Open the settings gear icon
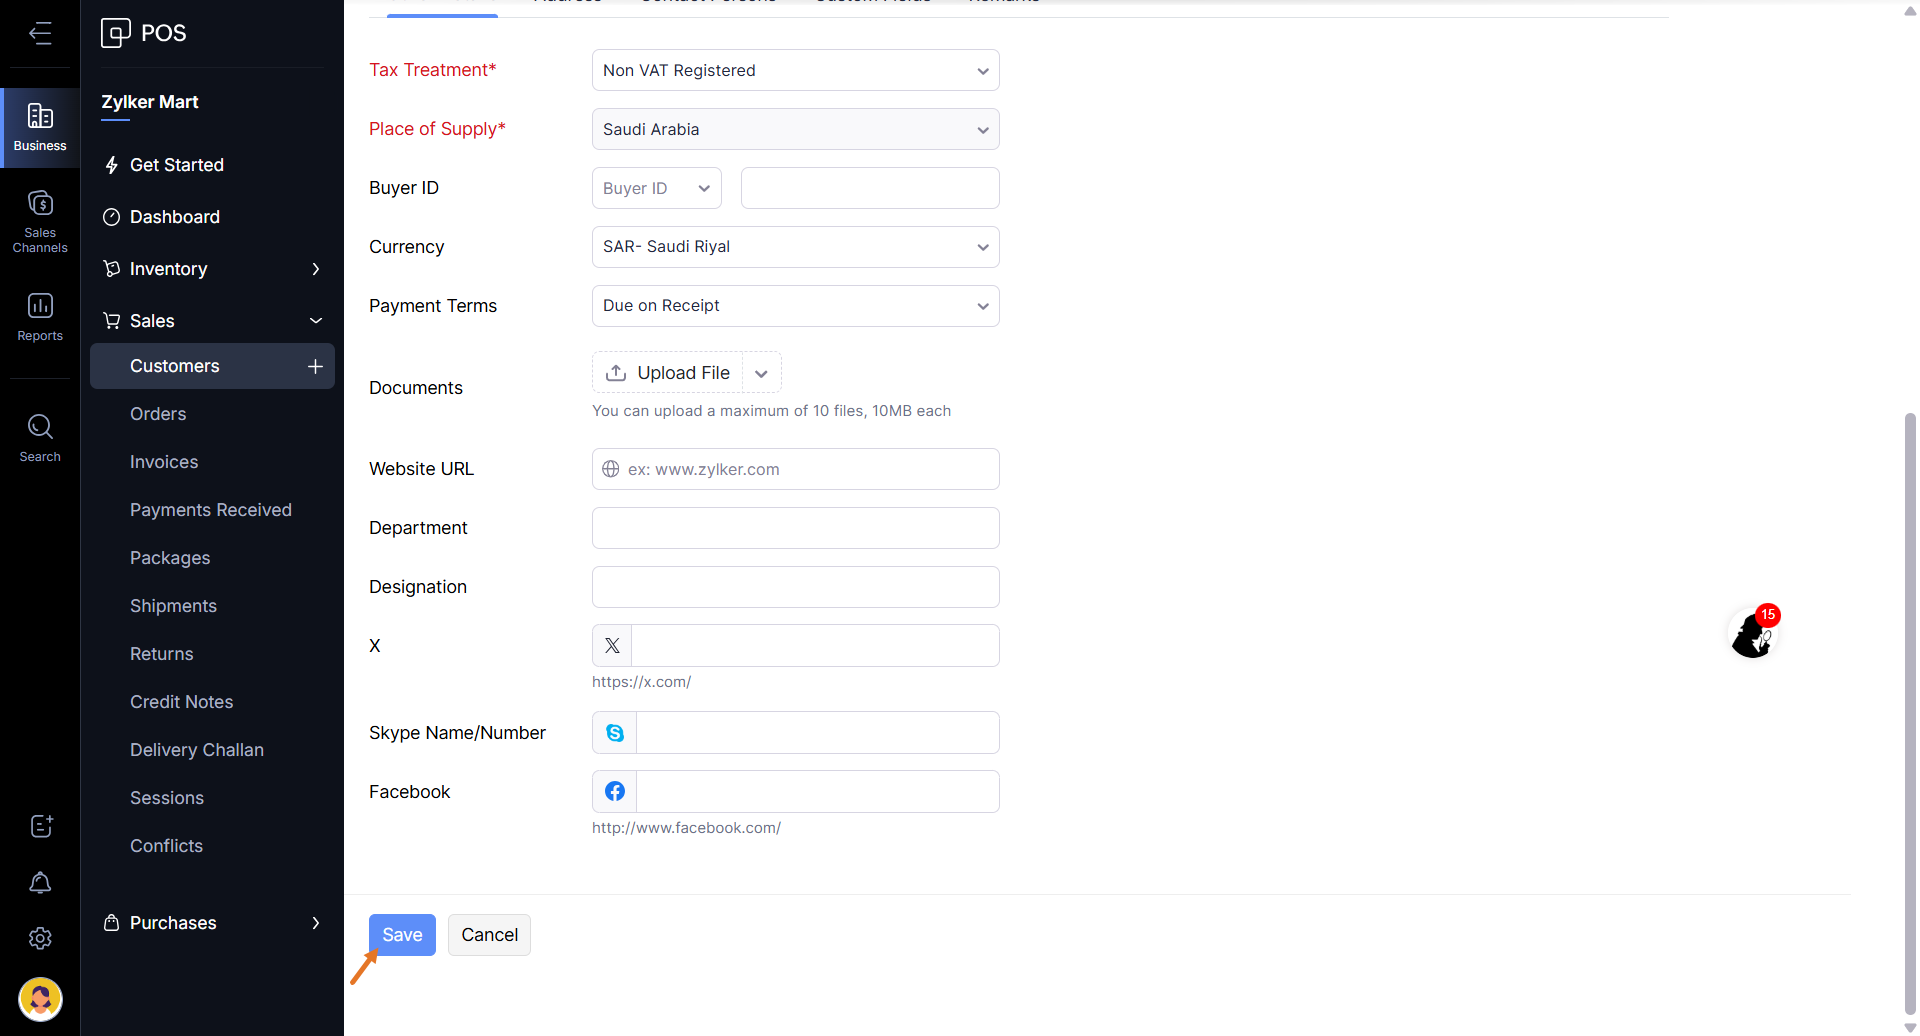1920x1036 pixels. click(40, 938)
